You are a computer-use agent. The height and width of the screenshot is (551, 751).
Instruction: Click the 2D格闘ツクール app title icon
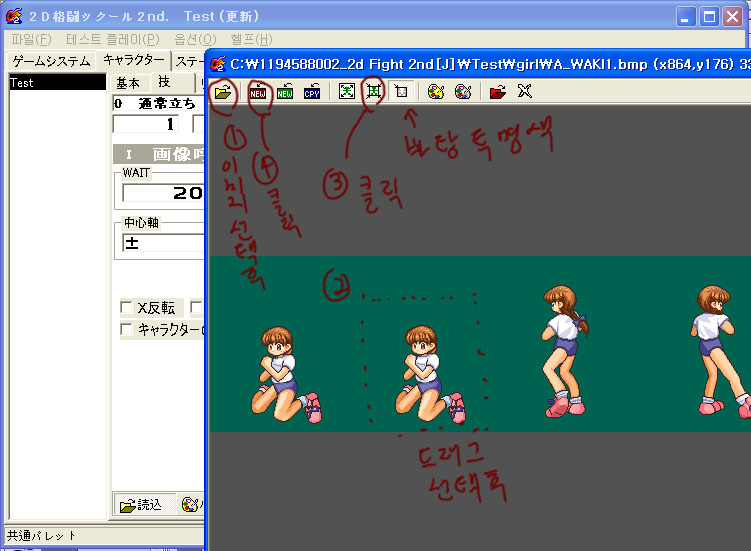14,16
